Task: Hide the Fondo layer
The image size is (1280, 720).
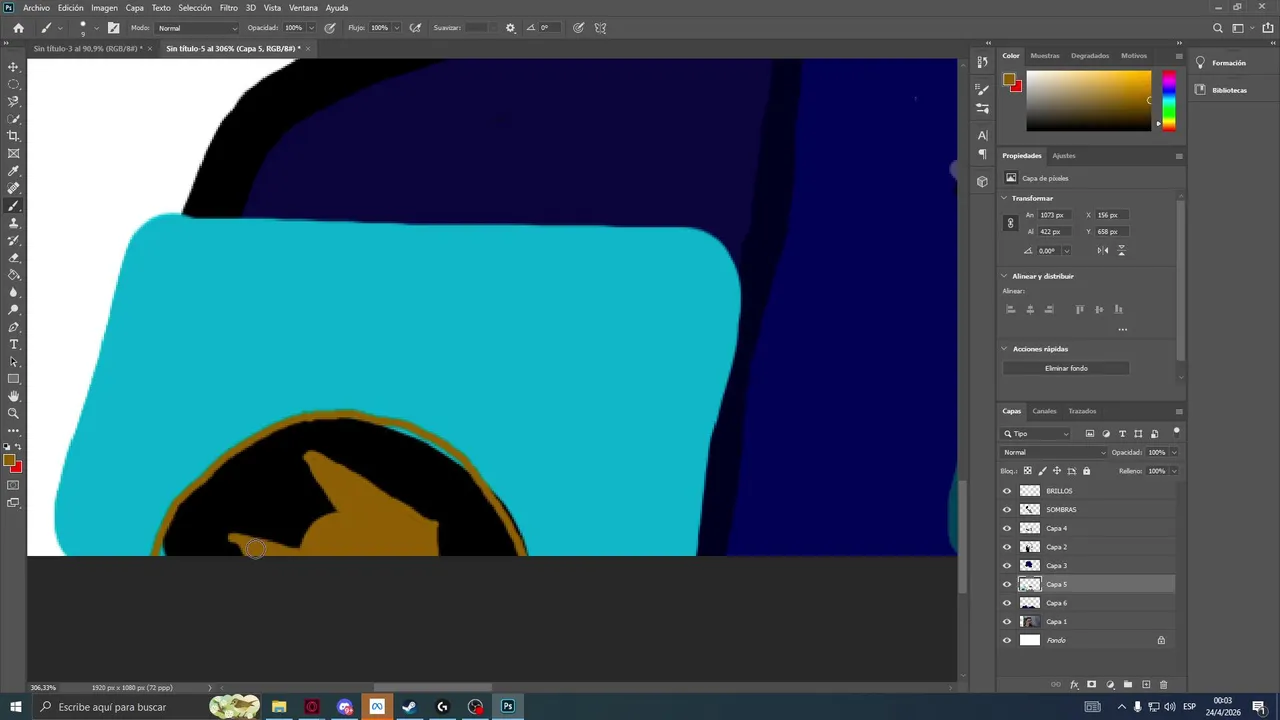Action: pos(1007,640)
